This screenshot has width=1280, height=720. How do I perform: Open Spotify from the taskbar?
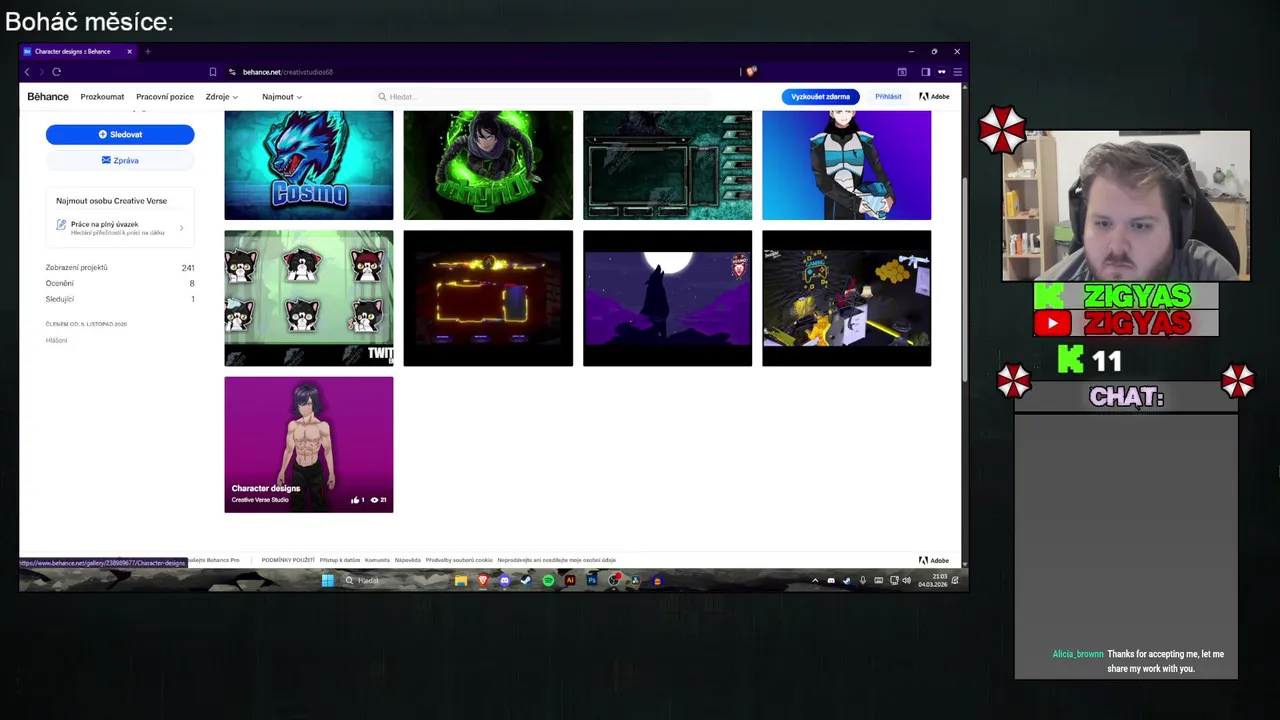(x=548, y=580)
